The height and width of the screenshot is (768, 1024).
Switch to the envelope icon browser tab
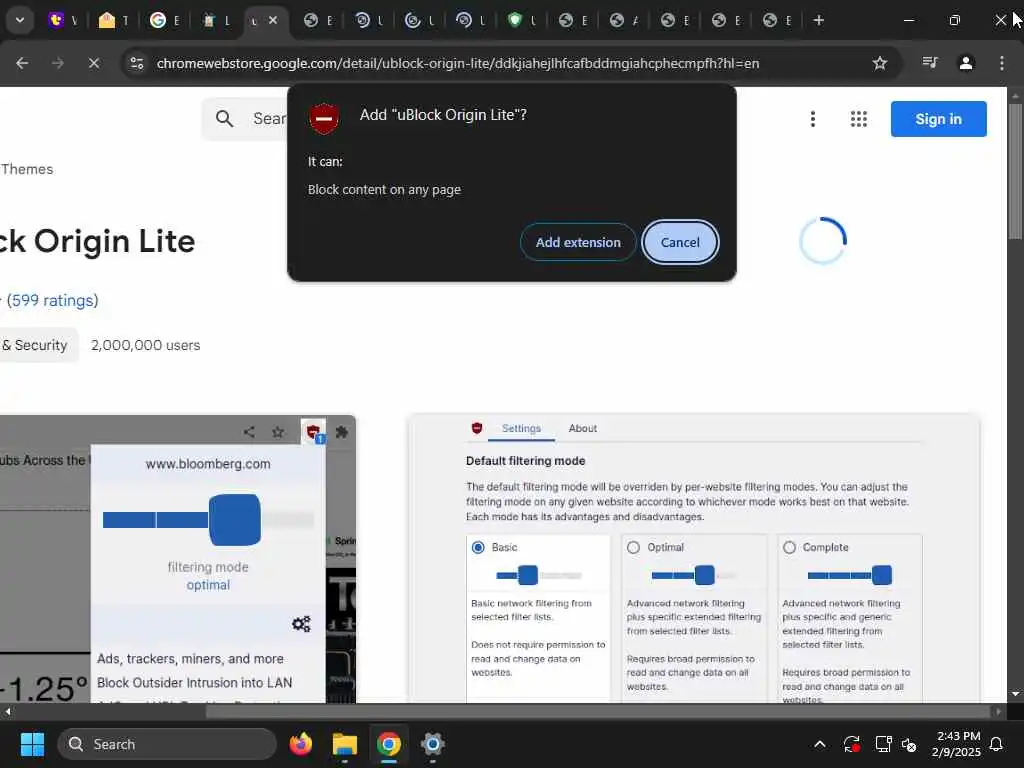(x=106, y=20)
